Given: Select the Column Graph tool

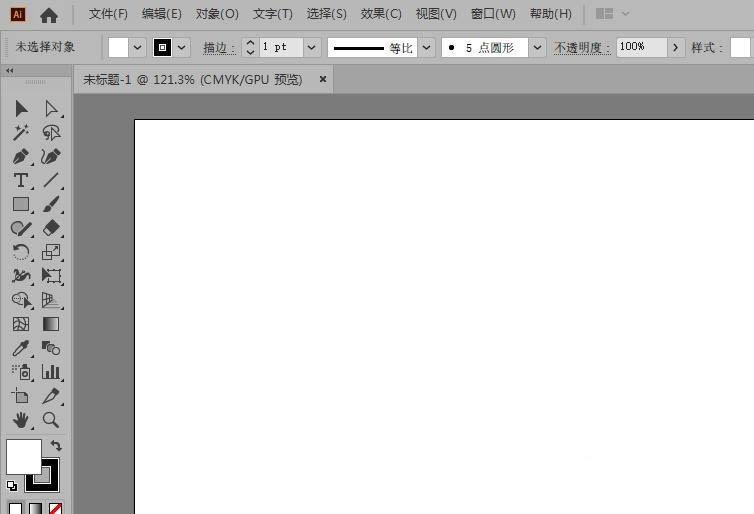Looking at the screenshot, I should 51,372.
